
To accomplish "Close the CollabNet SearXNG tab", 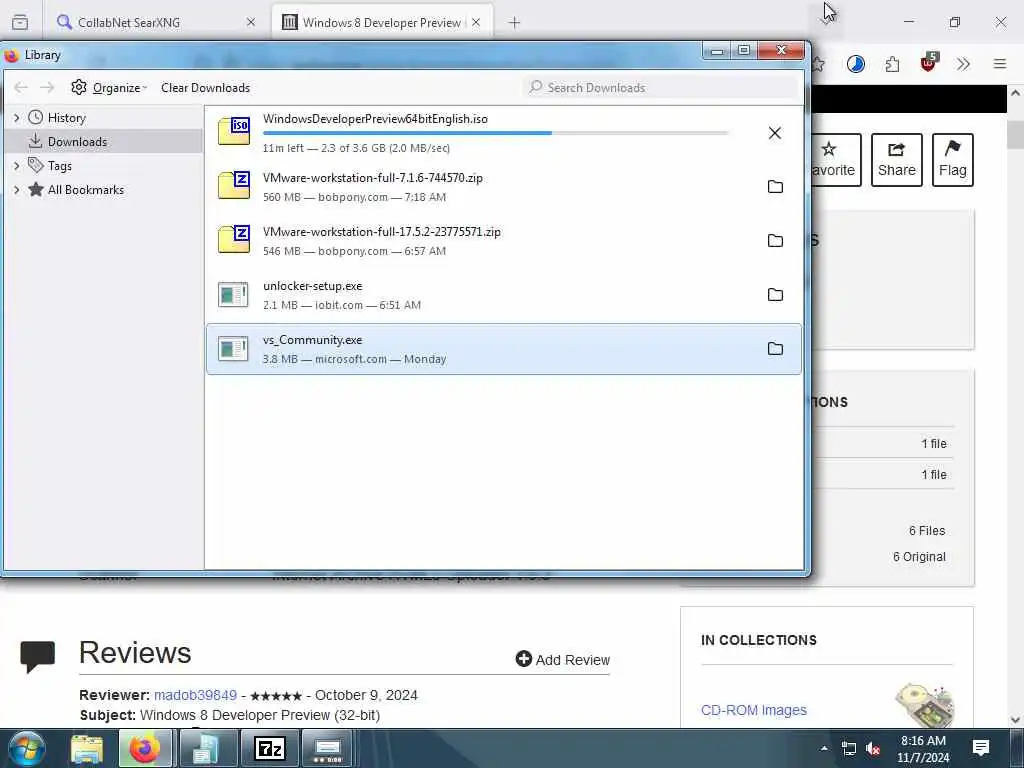I will coord(251,22).
